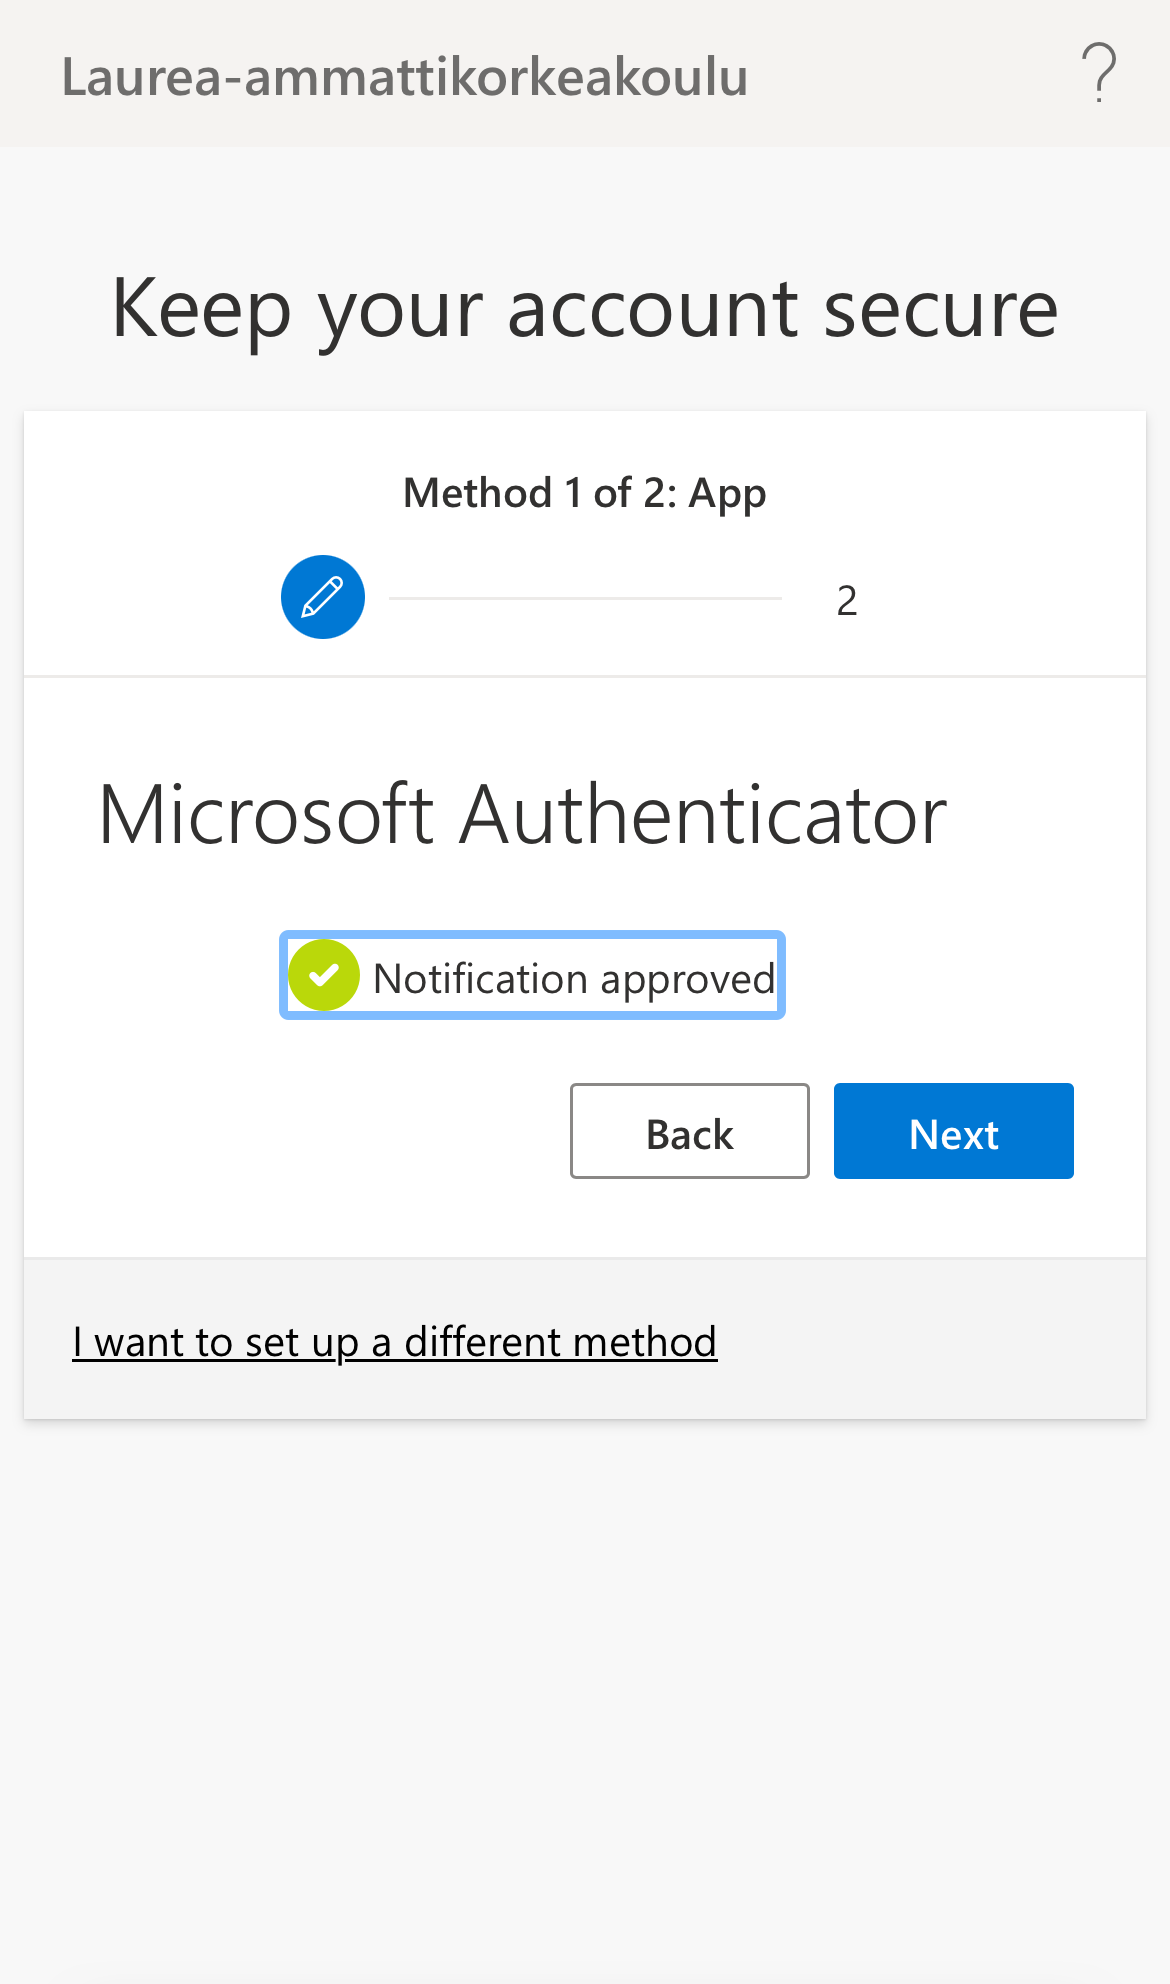This screenshot has height=1984, width=1170.
Task: Click the Laurea-ammattikorkeakoulu organization title
Action: click(x=404, y=77)
